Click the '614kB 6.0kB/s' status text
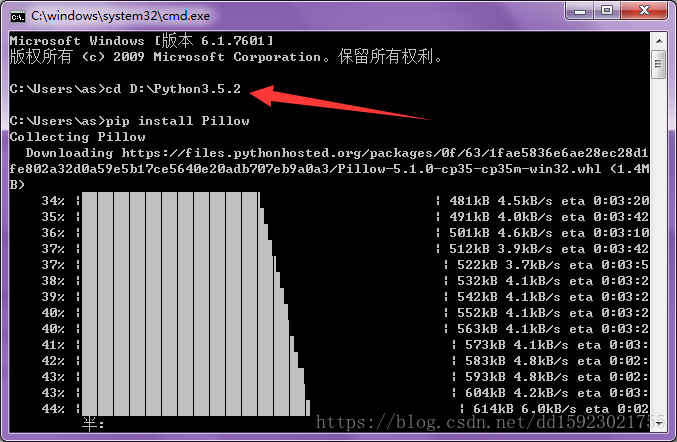Screen dimensions: 677x442 (x=525, y=408)
